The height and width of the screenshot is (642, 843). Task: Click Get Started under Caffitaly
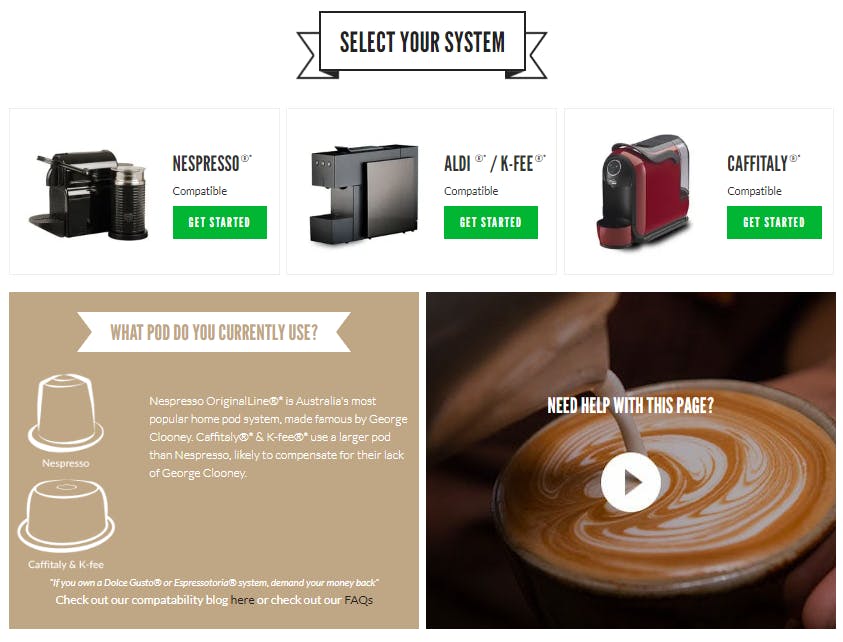pyautogui.click(x=774, y=222)
